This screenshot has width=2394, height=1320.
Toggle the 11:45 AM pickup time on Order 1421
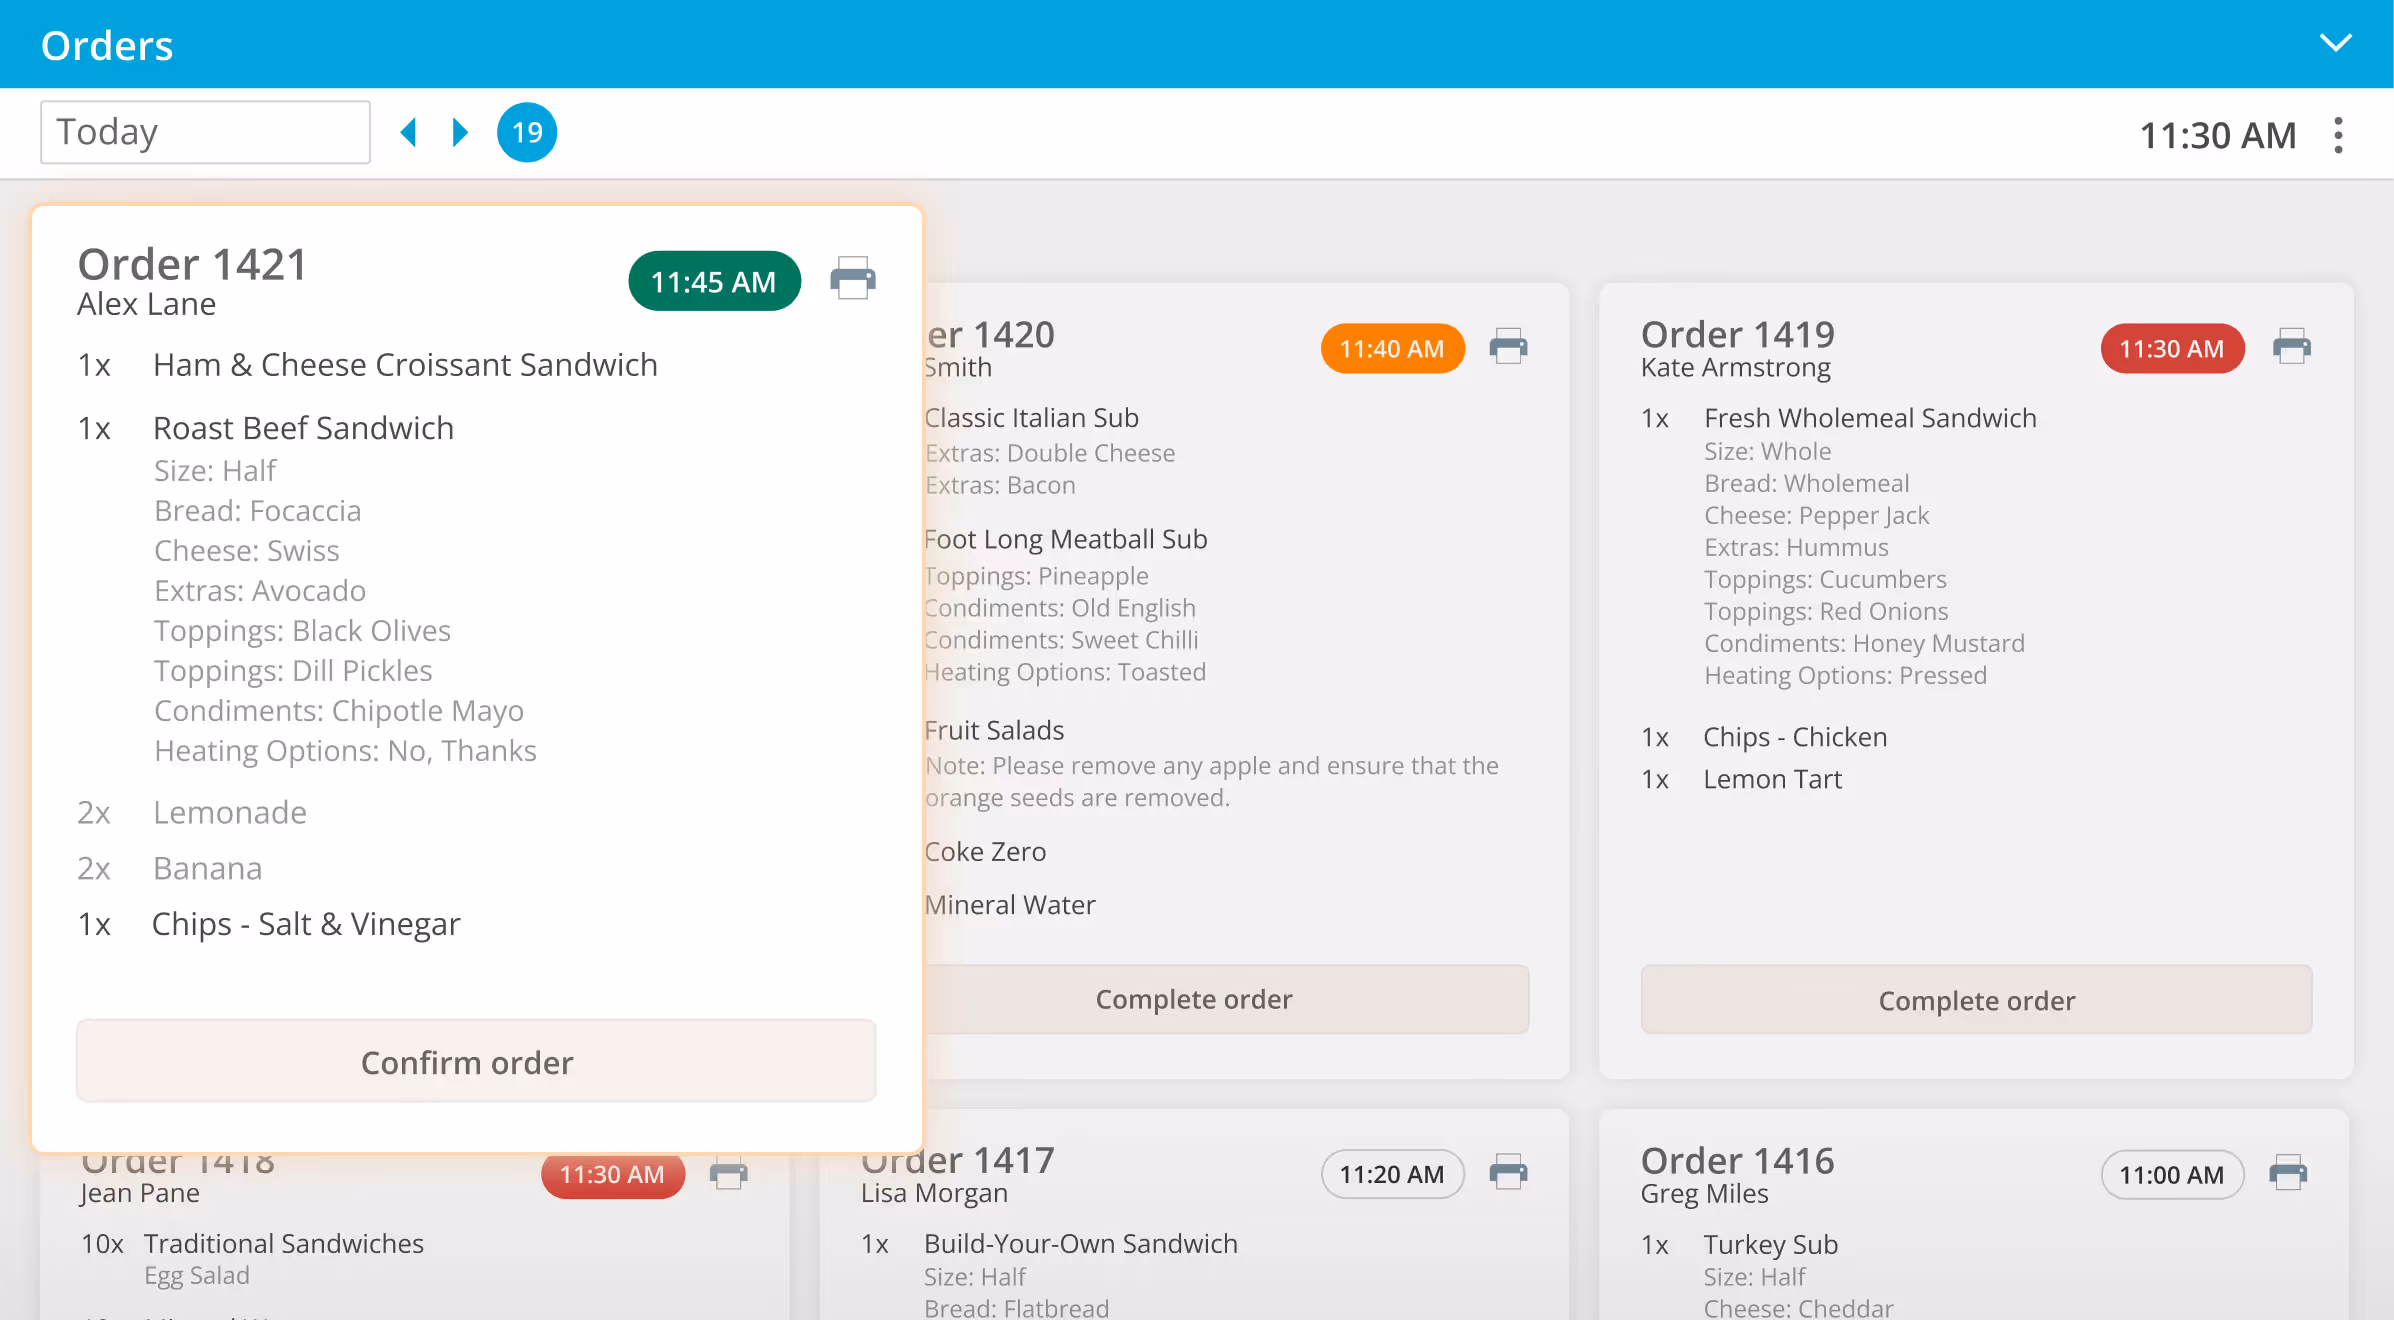714,281
